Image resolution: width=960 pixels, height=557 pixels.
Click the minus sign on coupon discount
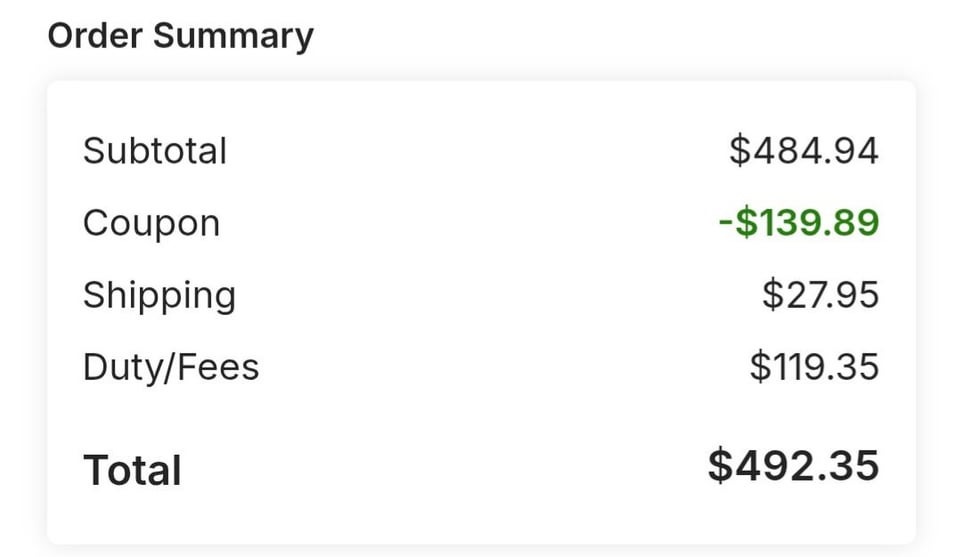[726, 223]
